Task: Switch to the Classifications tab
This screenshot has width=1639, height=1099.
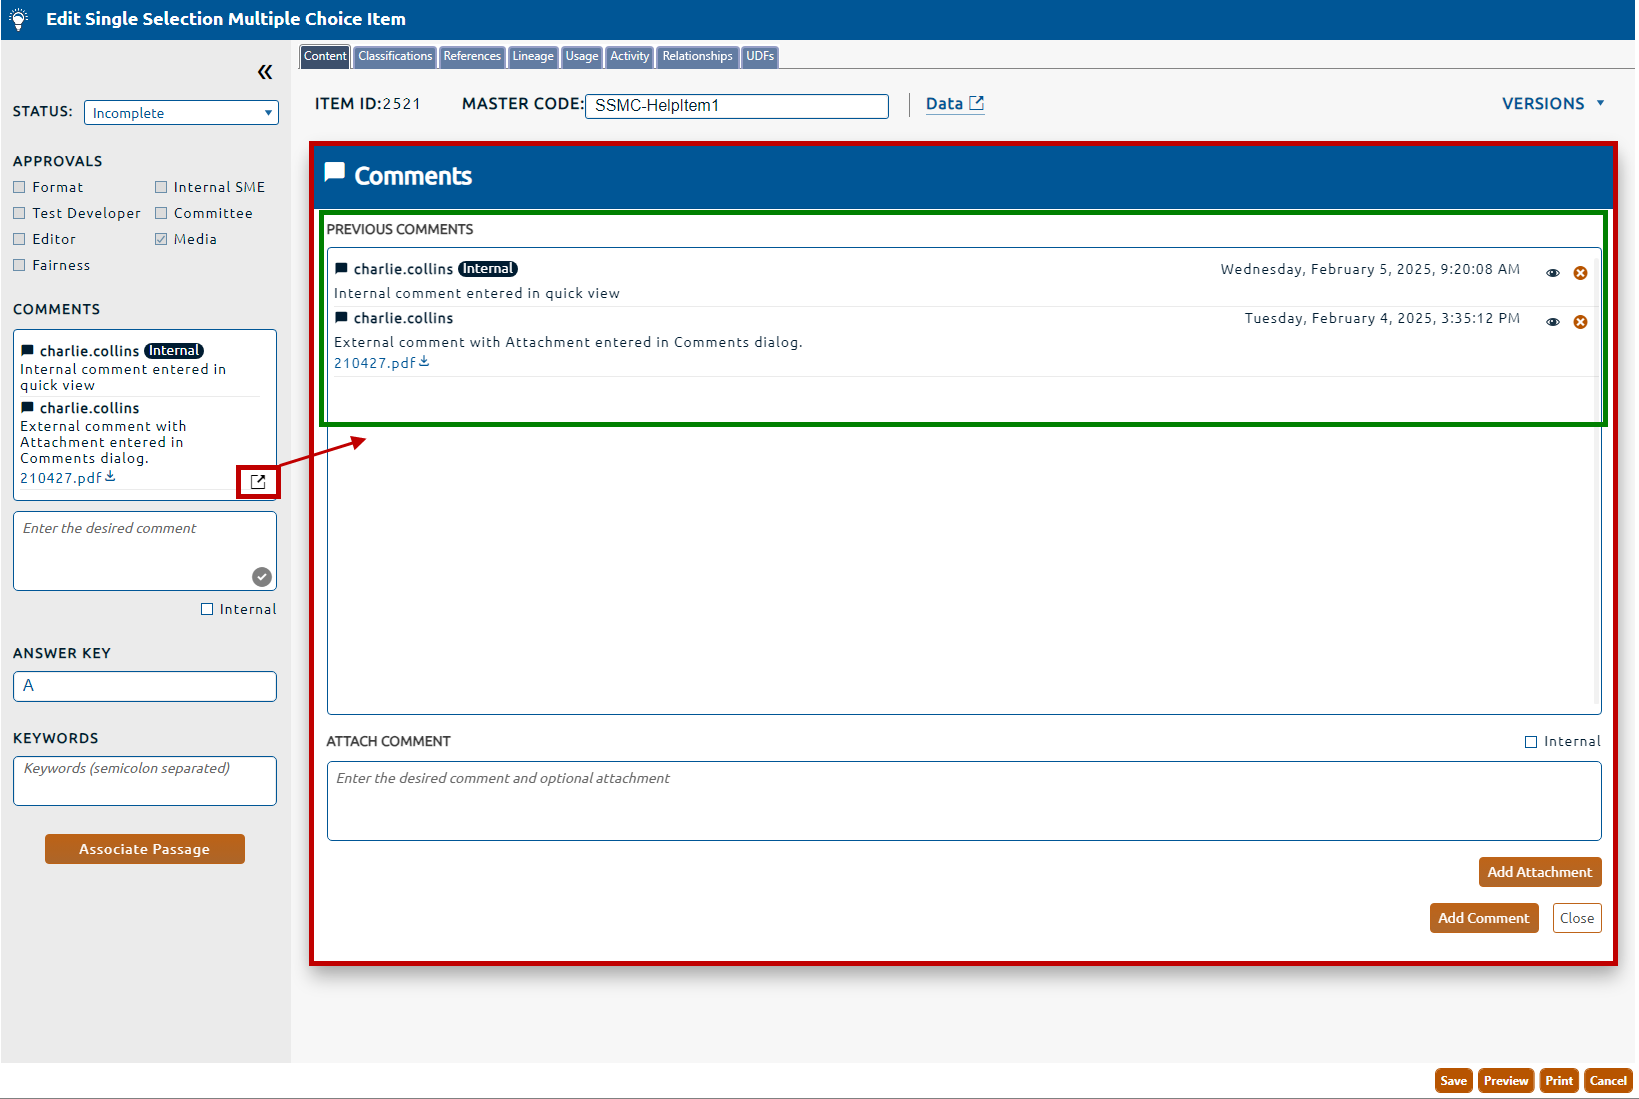Action: pos(395,57)
